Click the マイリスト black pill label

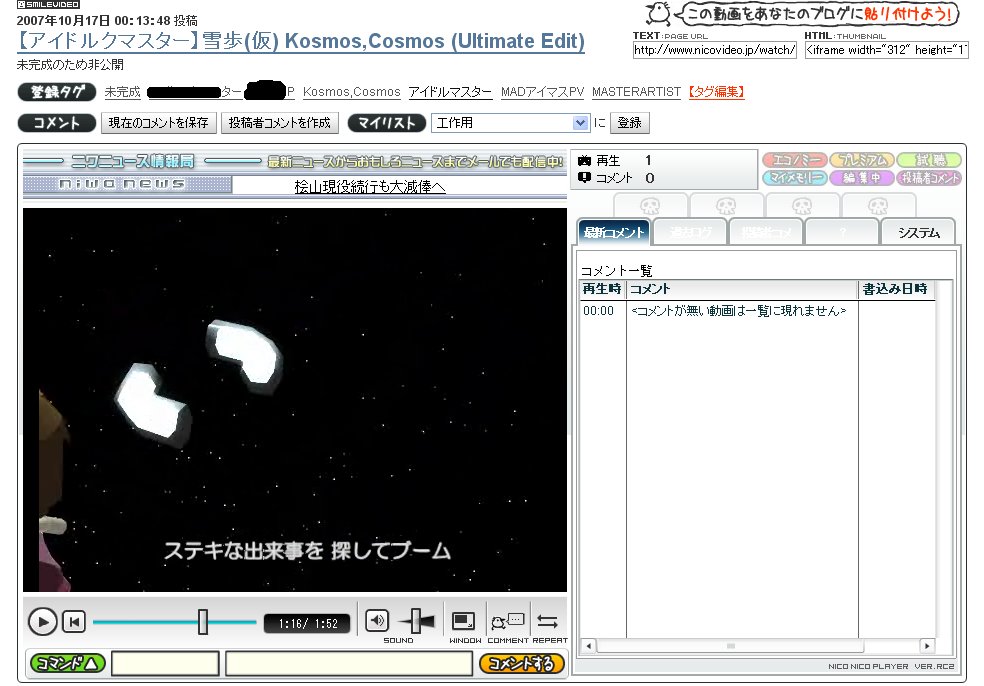tap(387, 123)
